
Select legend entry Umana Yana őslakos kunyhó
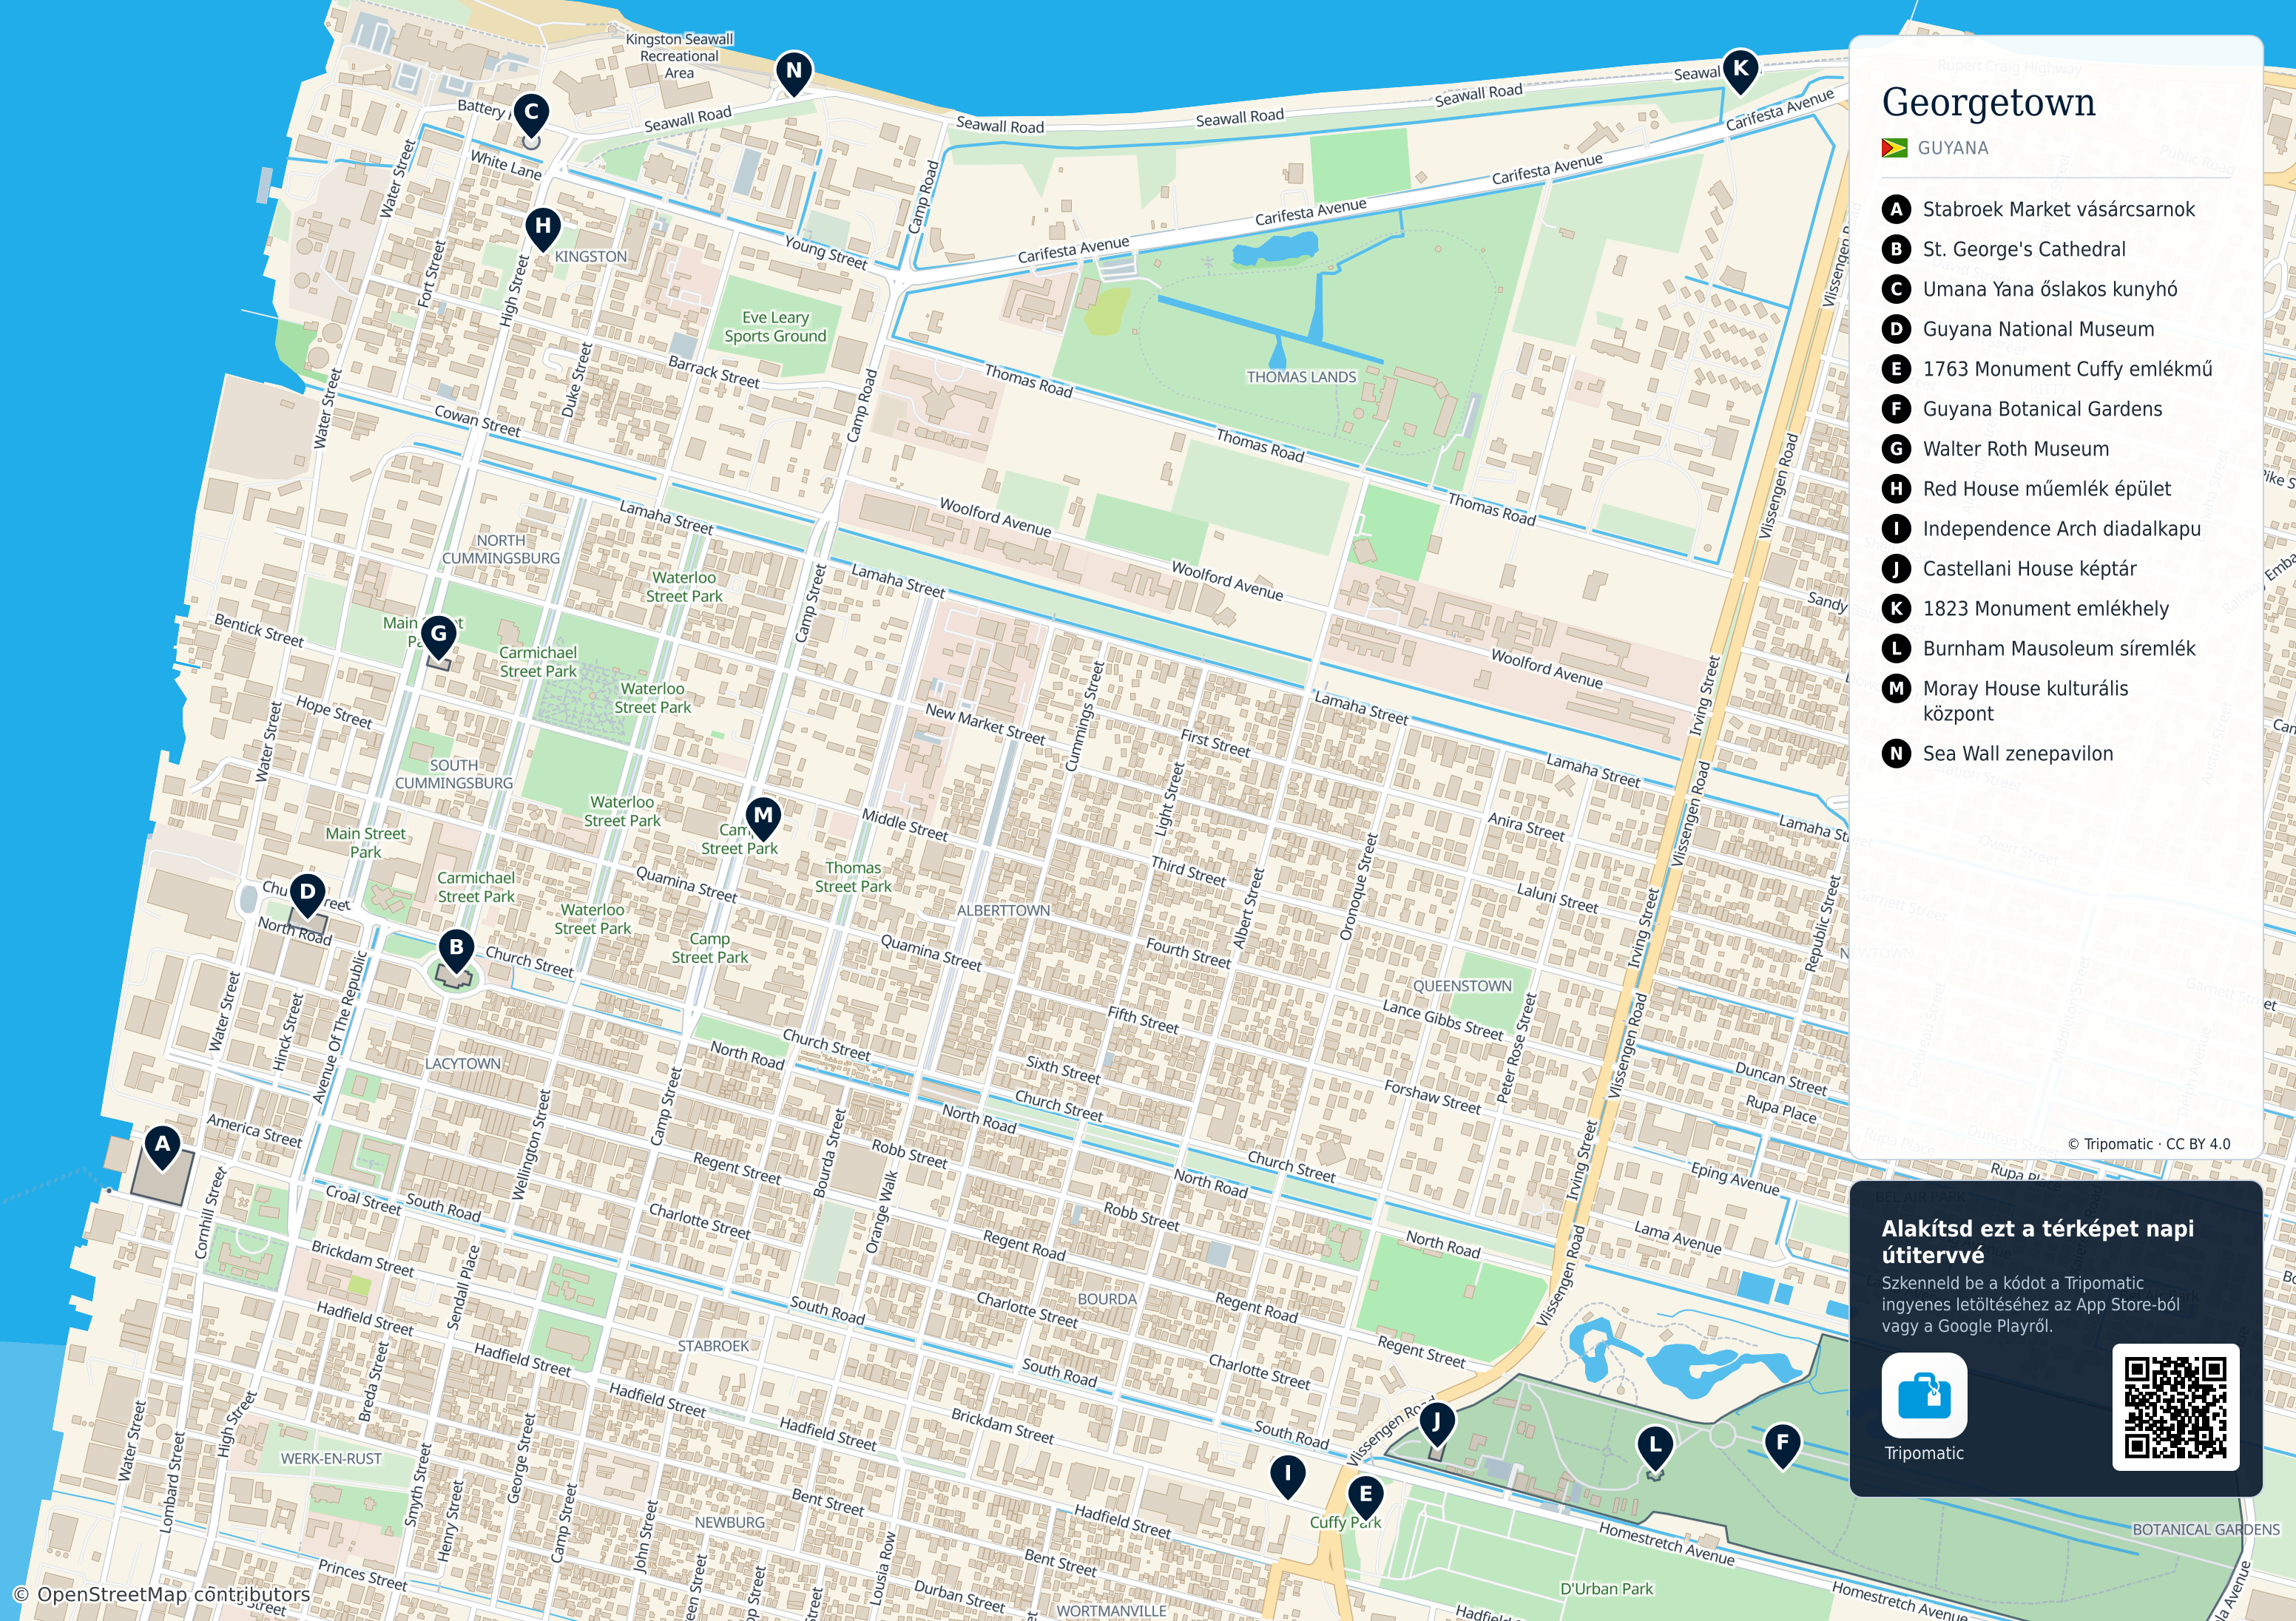click(2030, 289)
